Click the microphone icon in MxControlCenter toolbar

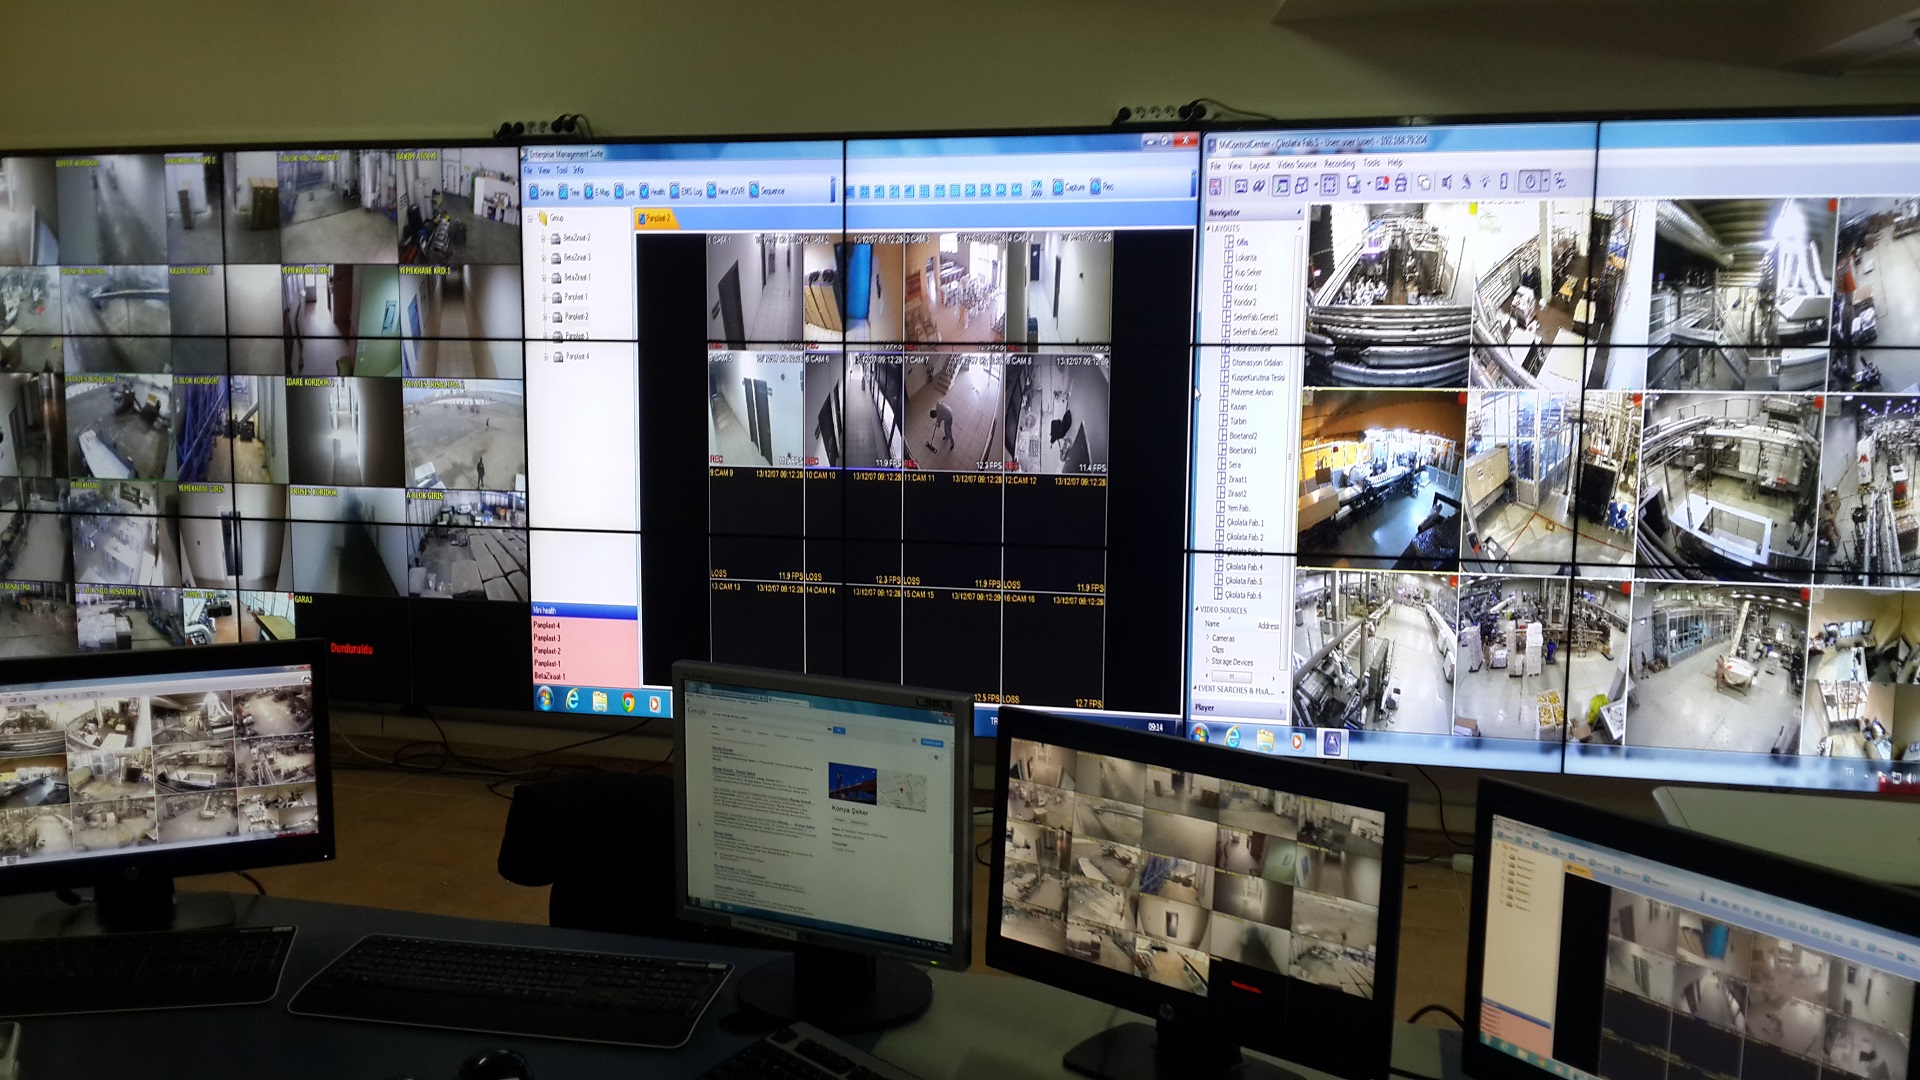click(1466, 182)
